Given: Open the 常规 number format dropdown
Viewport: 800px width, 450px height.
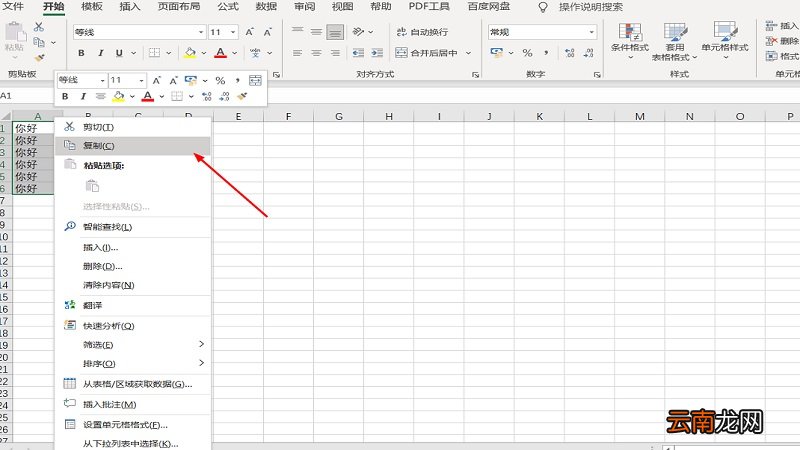Looking at the screenshot, I should (x=591, y=32).
